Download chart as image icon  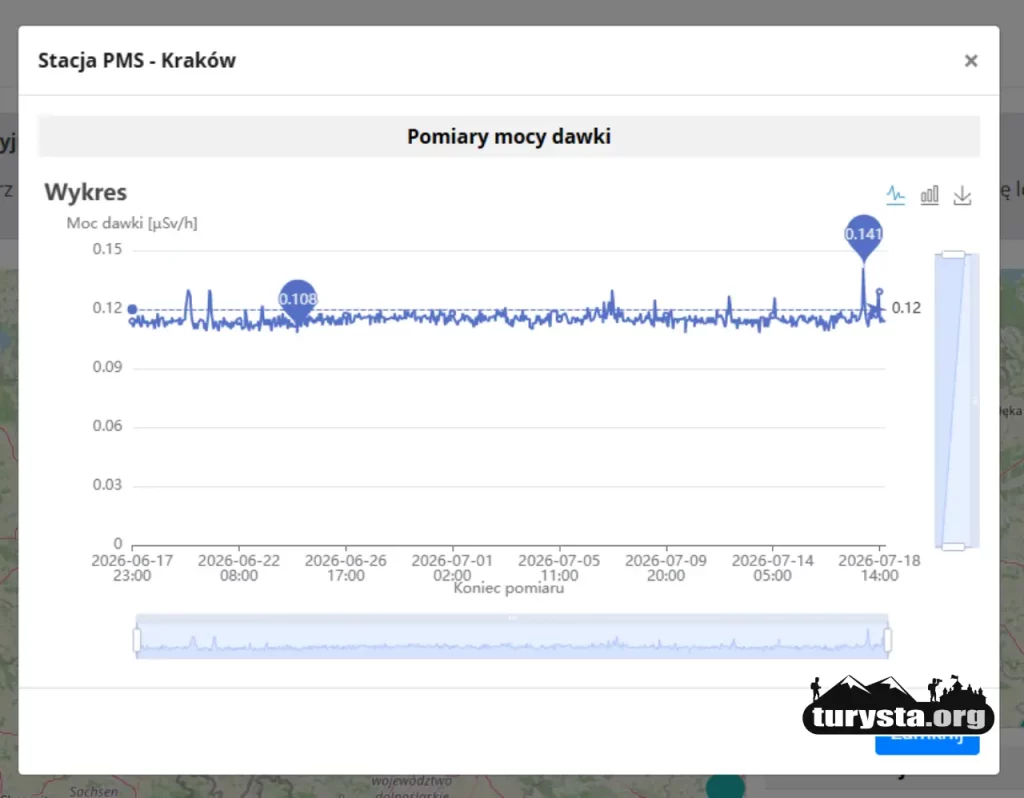click(x=963, y=195)
